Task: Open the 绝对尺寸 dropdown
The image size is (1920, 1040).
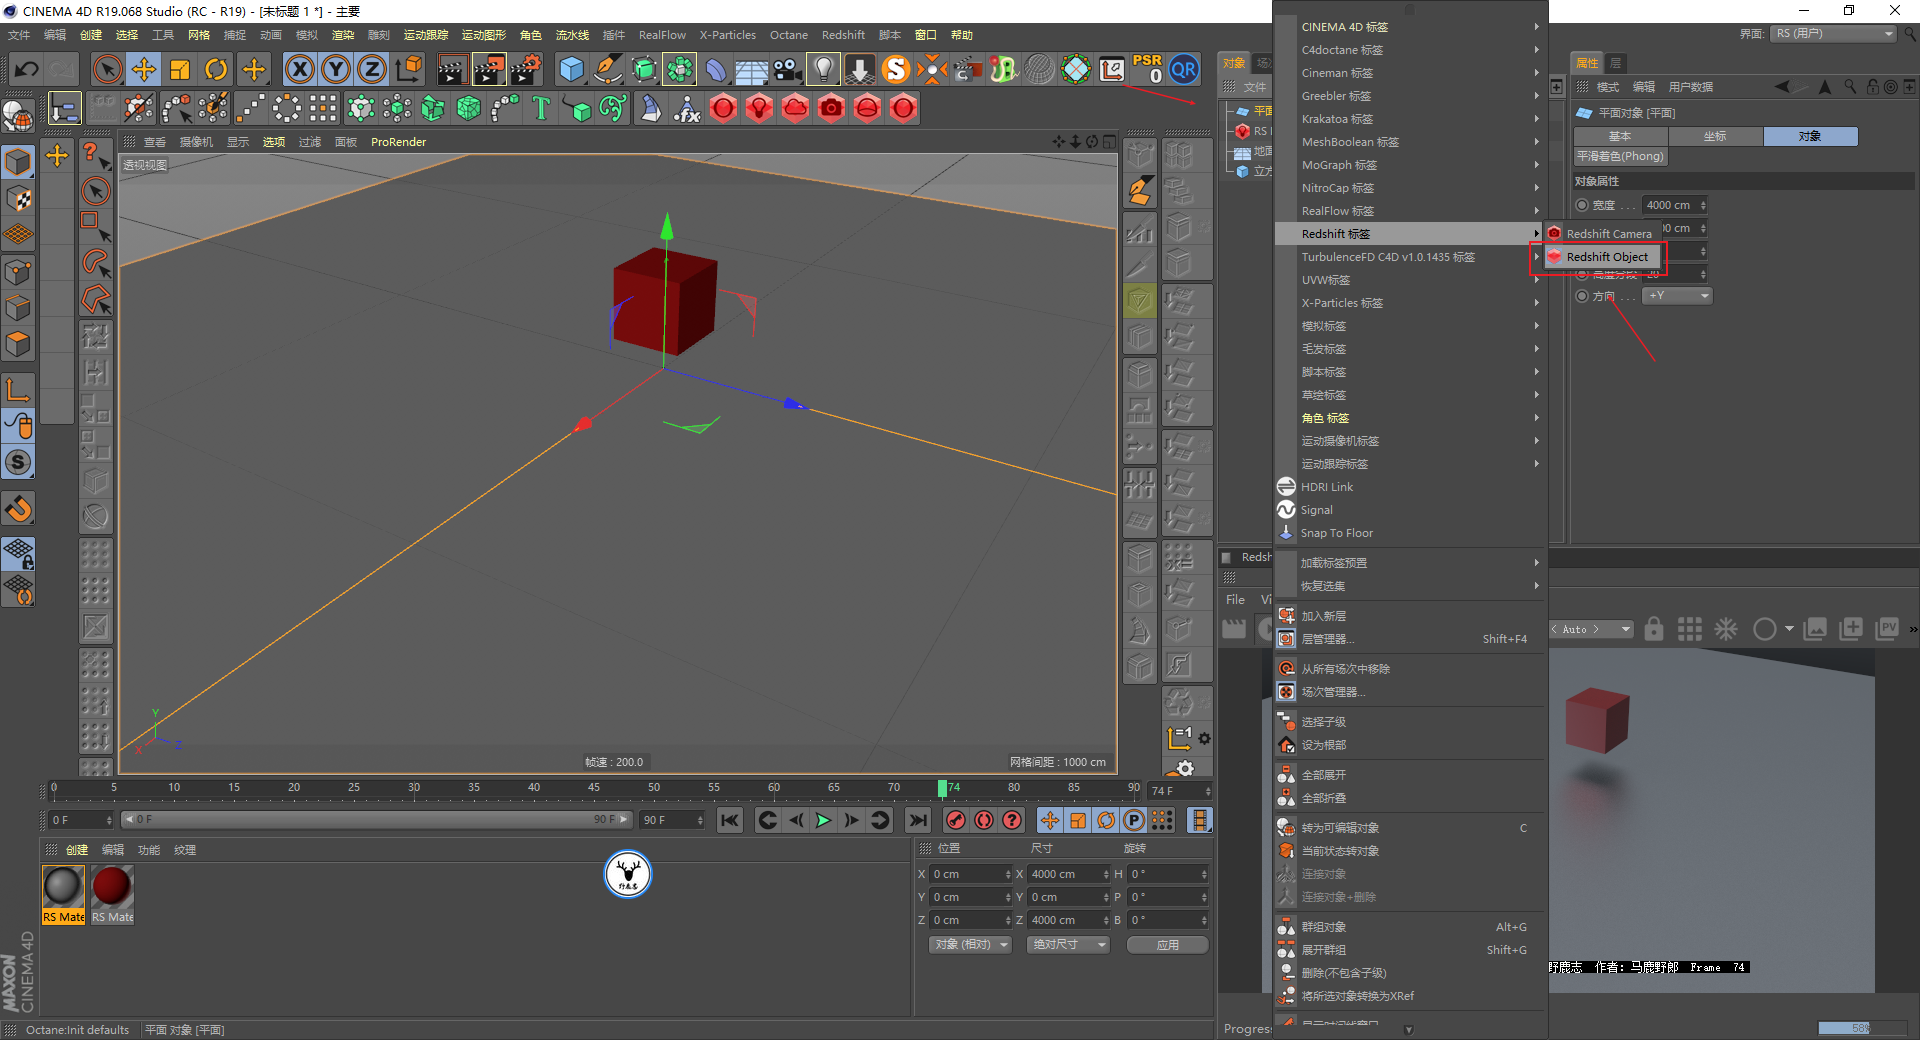Action: coord(1068,945)
